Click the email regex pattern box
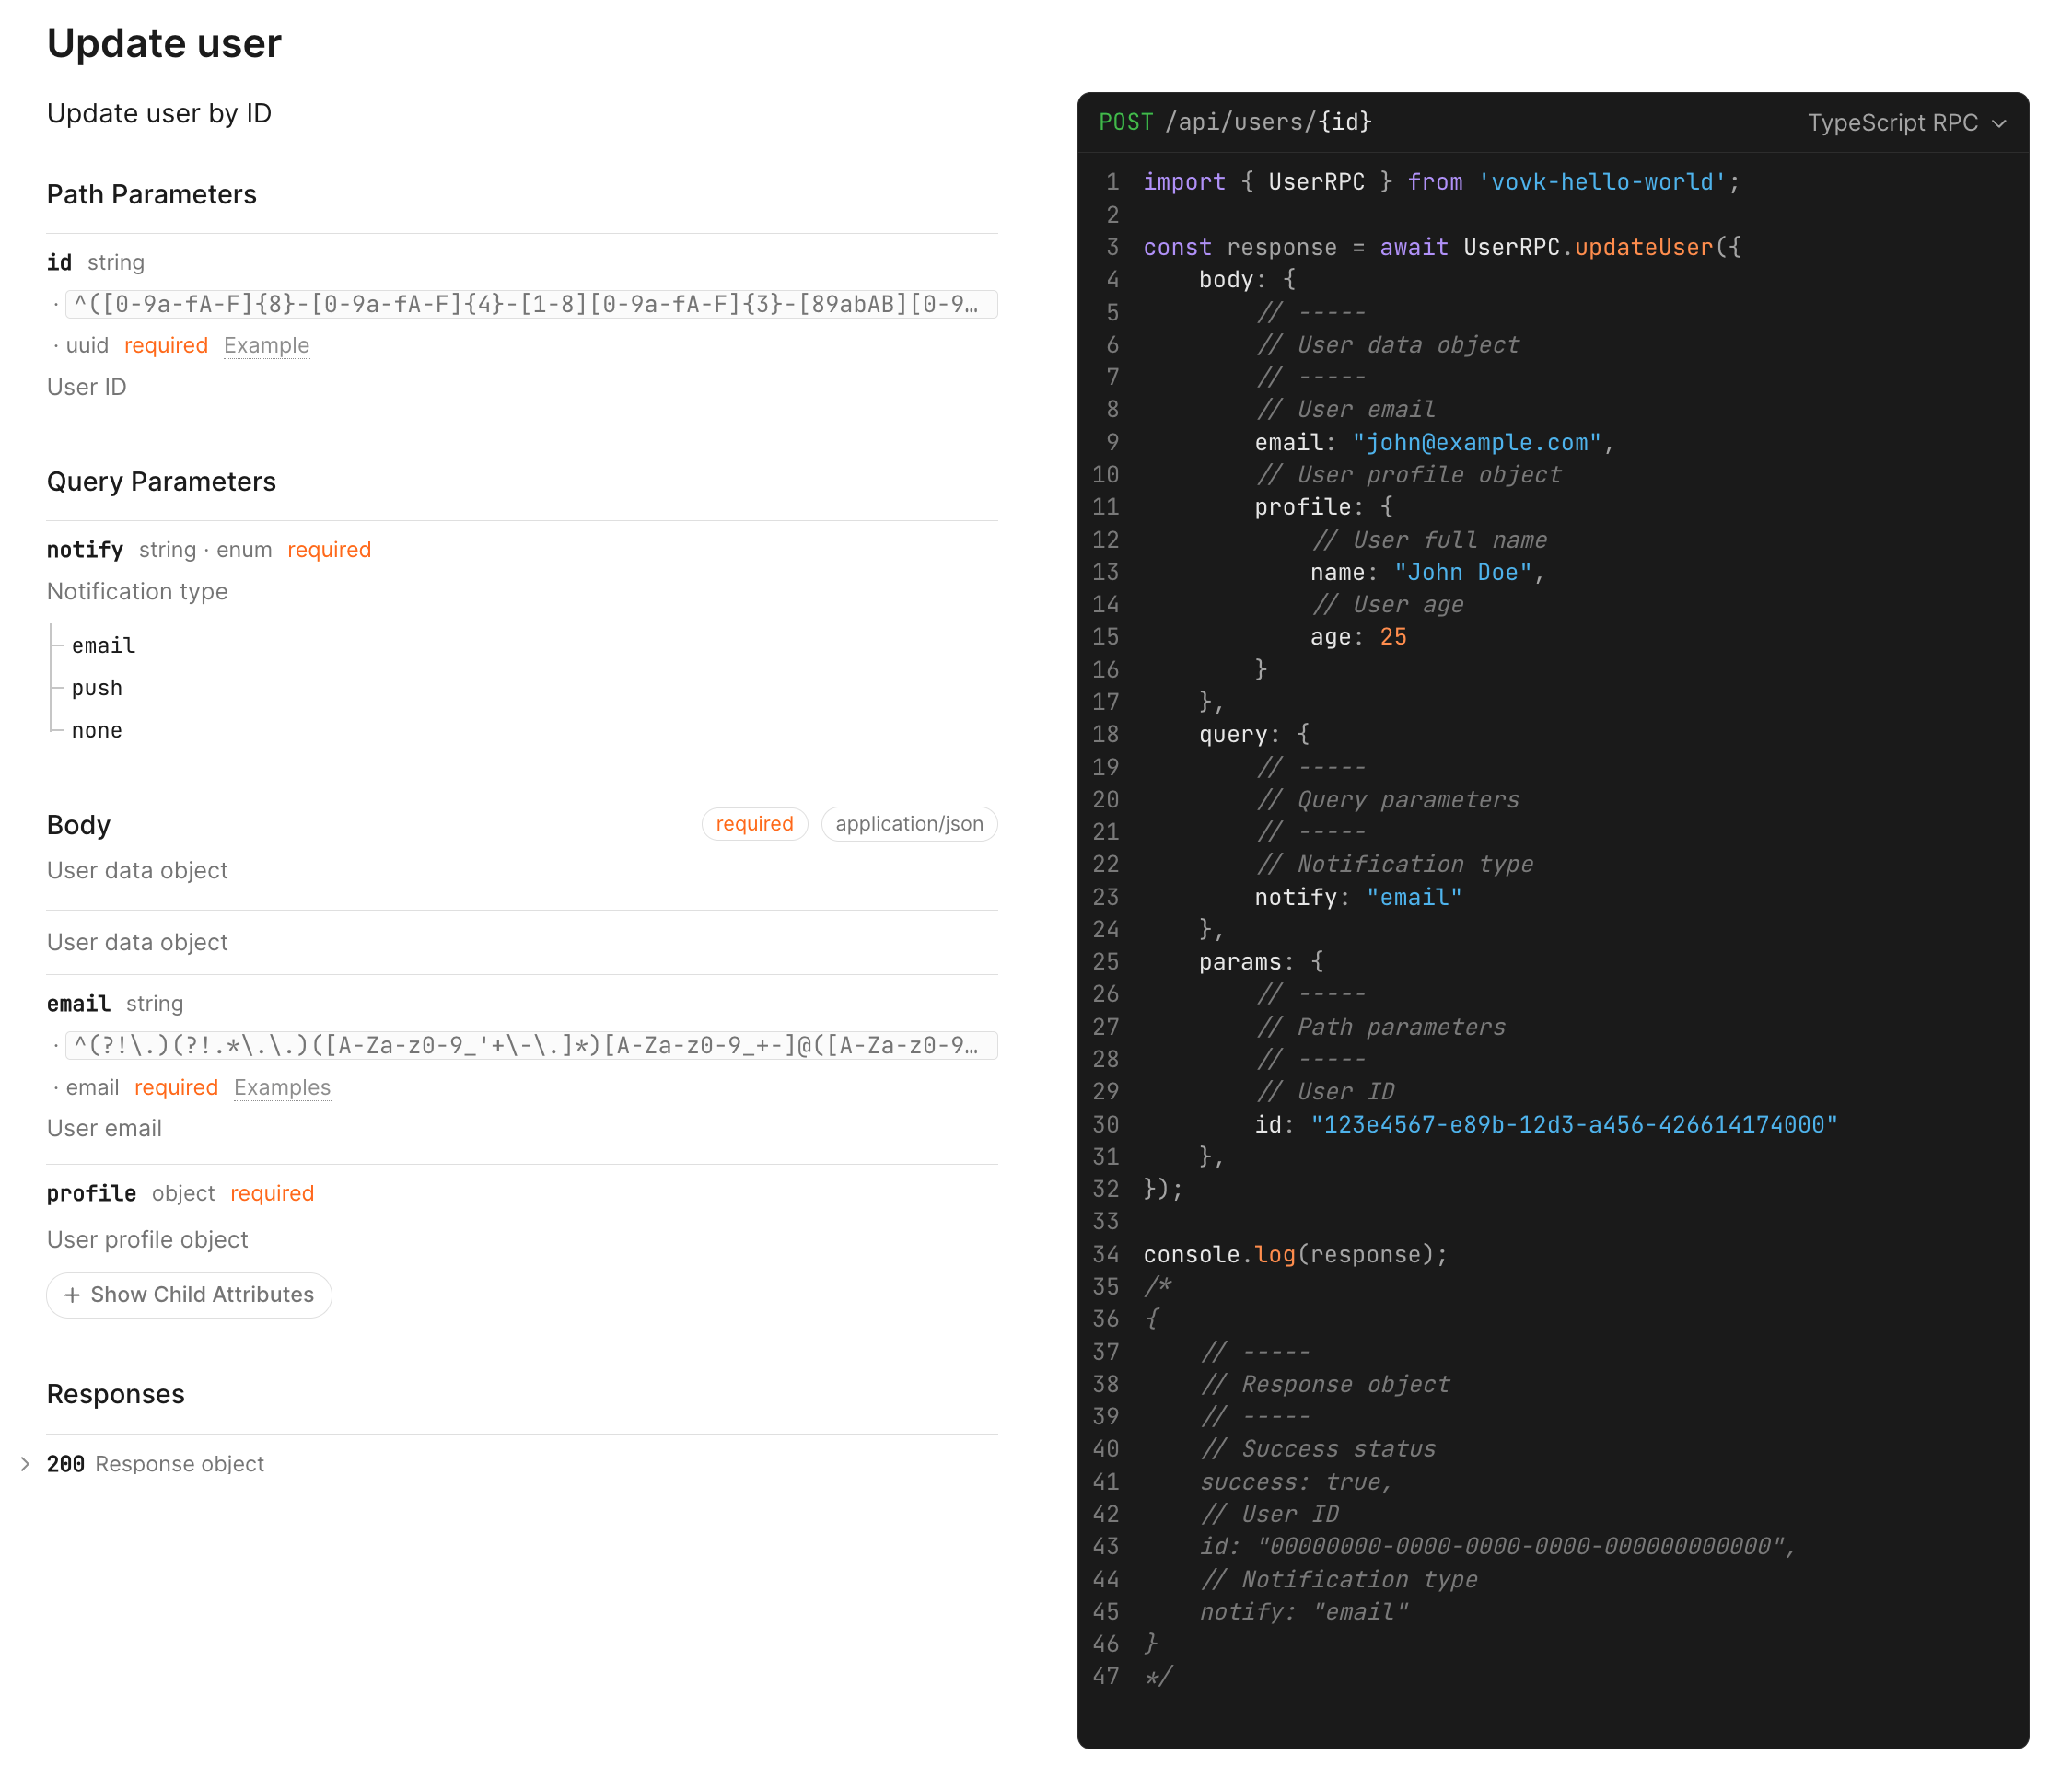 point(530,1046)
